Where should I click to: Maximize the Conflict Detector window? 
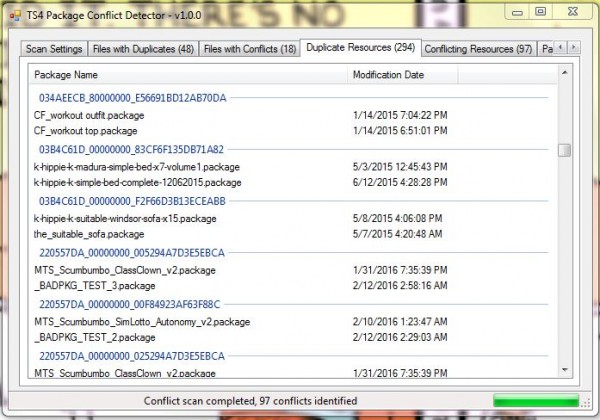tap(540, 11)
